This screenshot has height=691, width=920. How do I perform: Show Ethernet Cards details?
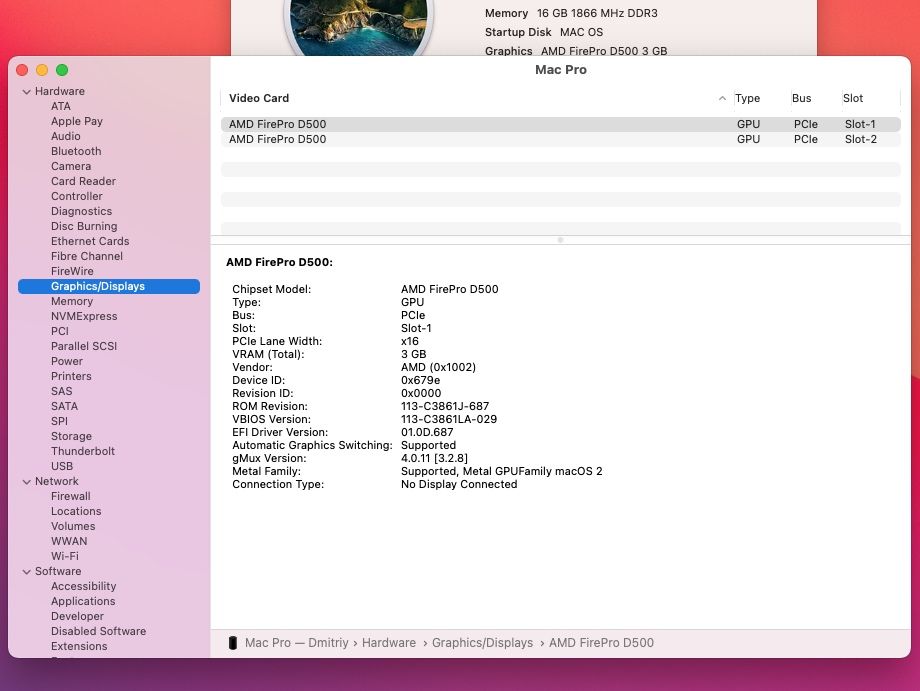pos(90,241)
